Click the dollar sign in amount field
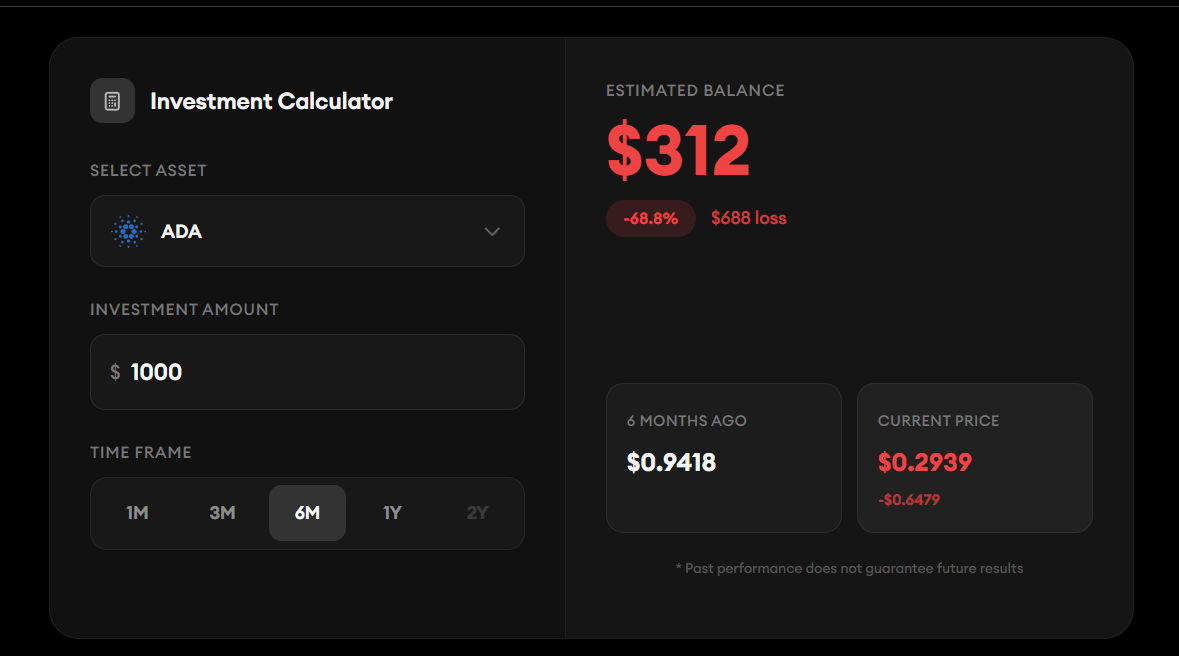This screenshot has width=1179, height=656. click(115, 372)
